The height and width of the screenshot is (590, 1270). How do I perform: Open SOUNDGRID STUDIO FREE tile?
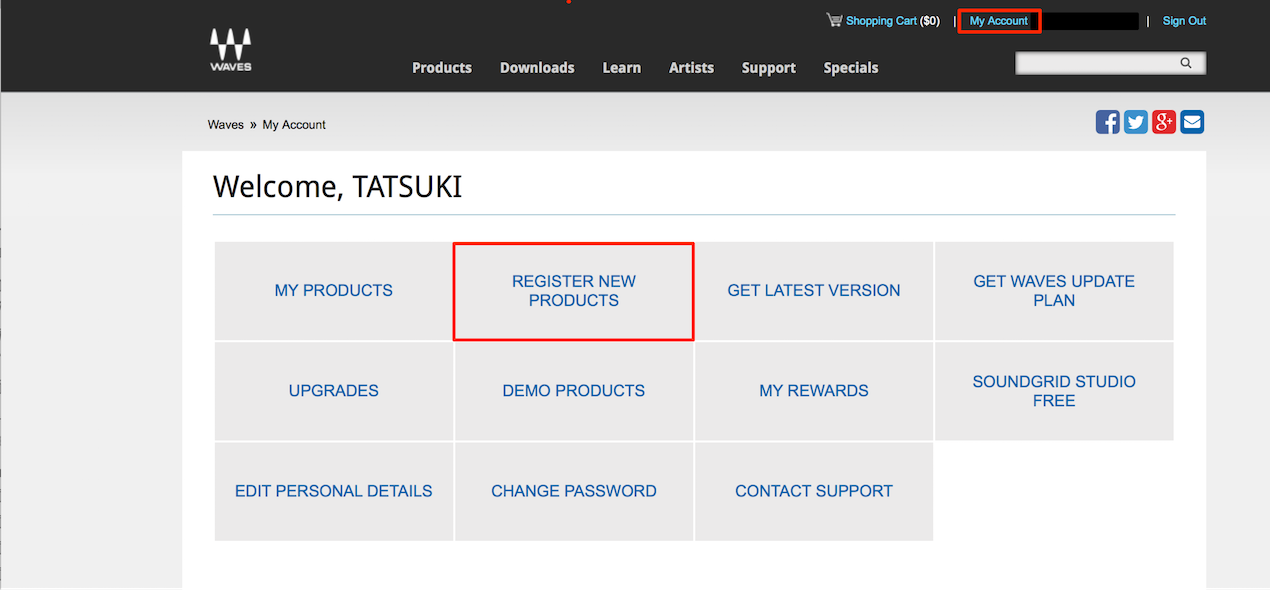coord(1054,391)
